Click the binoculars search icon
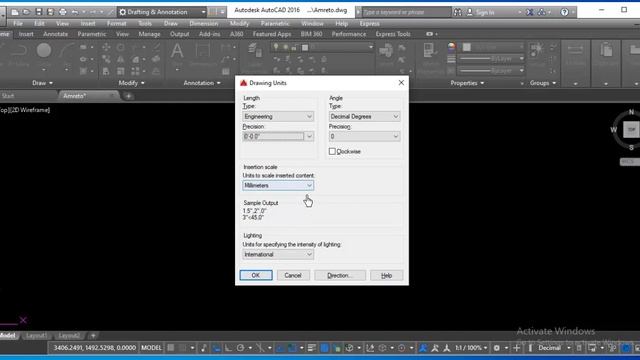The image size is (640, 360). tap(458, 12)
